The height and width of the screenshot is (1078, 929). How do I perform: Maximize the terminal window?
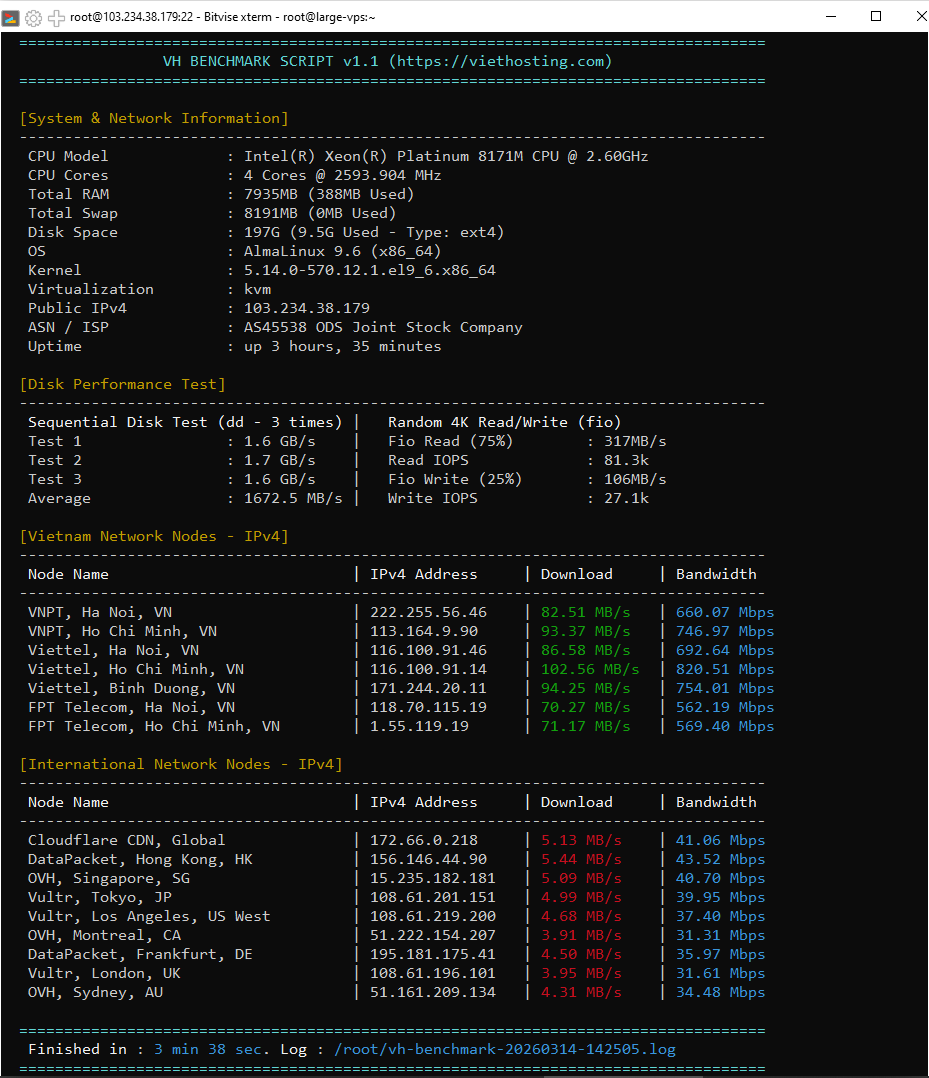[x=876, y=16]
